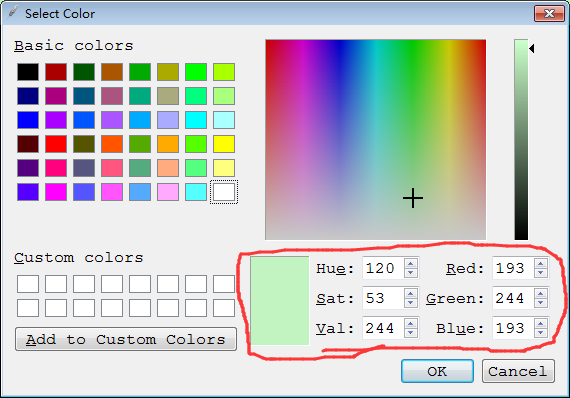This screenshot has height=398, width=570.
Task: Click the crosshair in the color spectrum
Action: click(413, 198)
